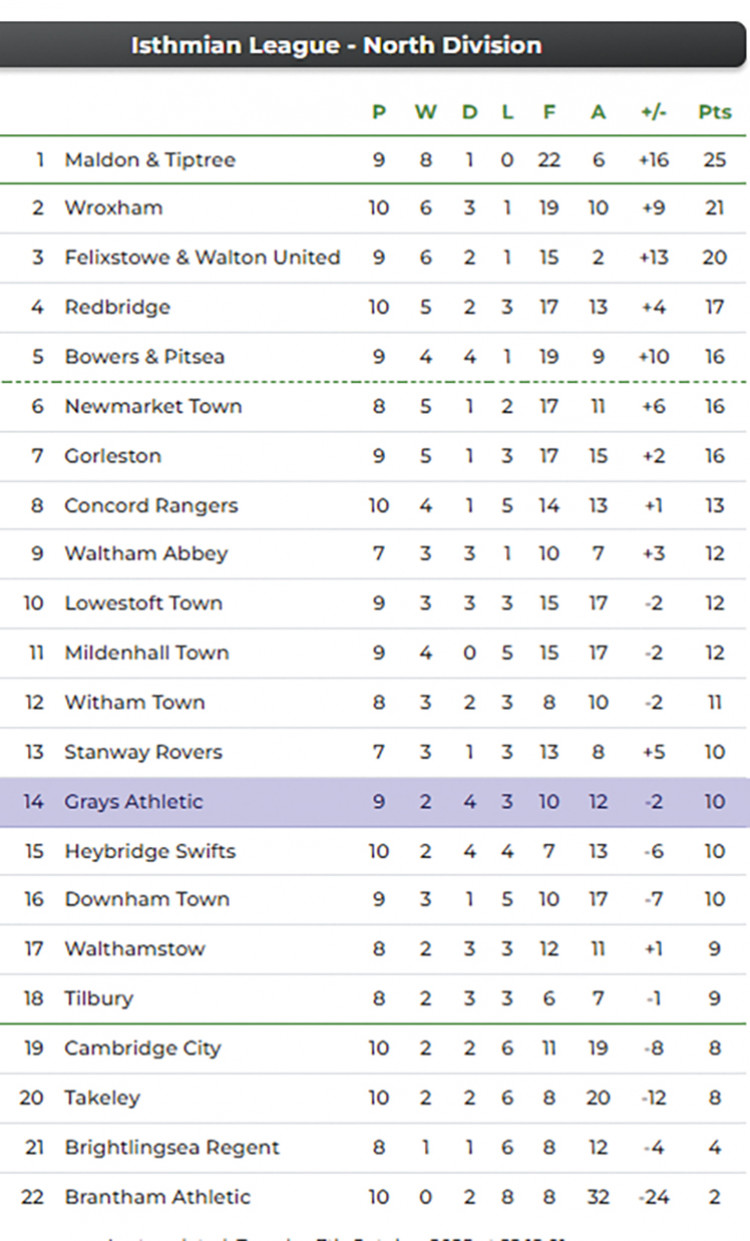Open the Wroxham team link
Image resolution: width=750 pixels, height=1241 pixels.
tap(113, 208)
